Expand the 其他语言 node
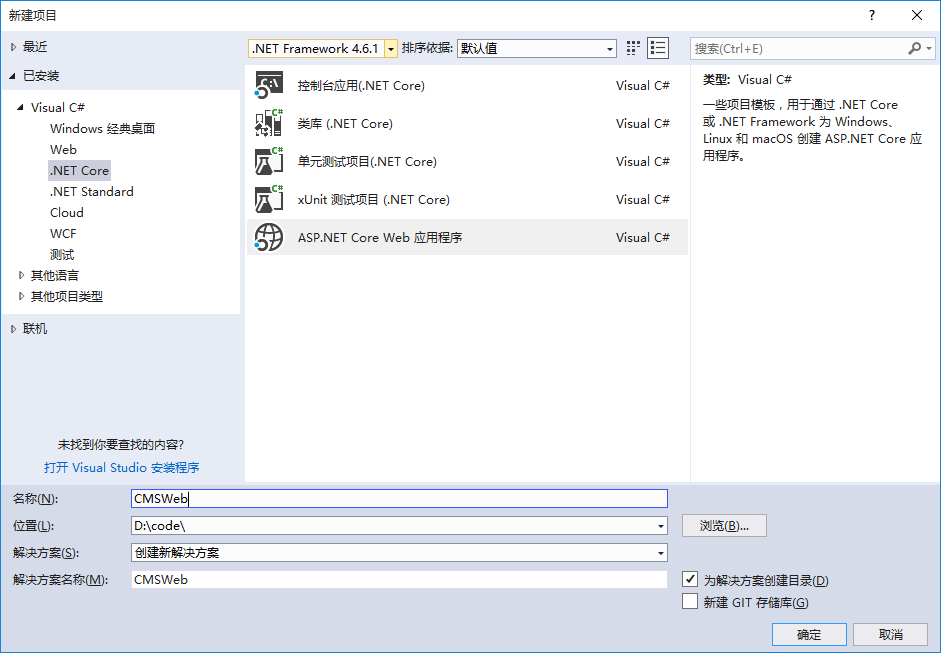This screenshot has width=941, height=653. (x=21, y=275)
